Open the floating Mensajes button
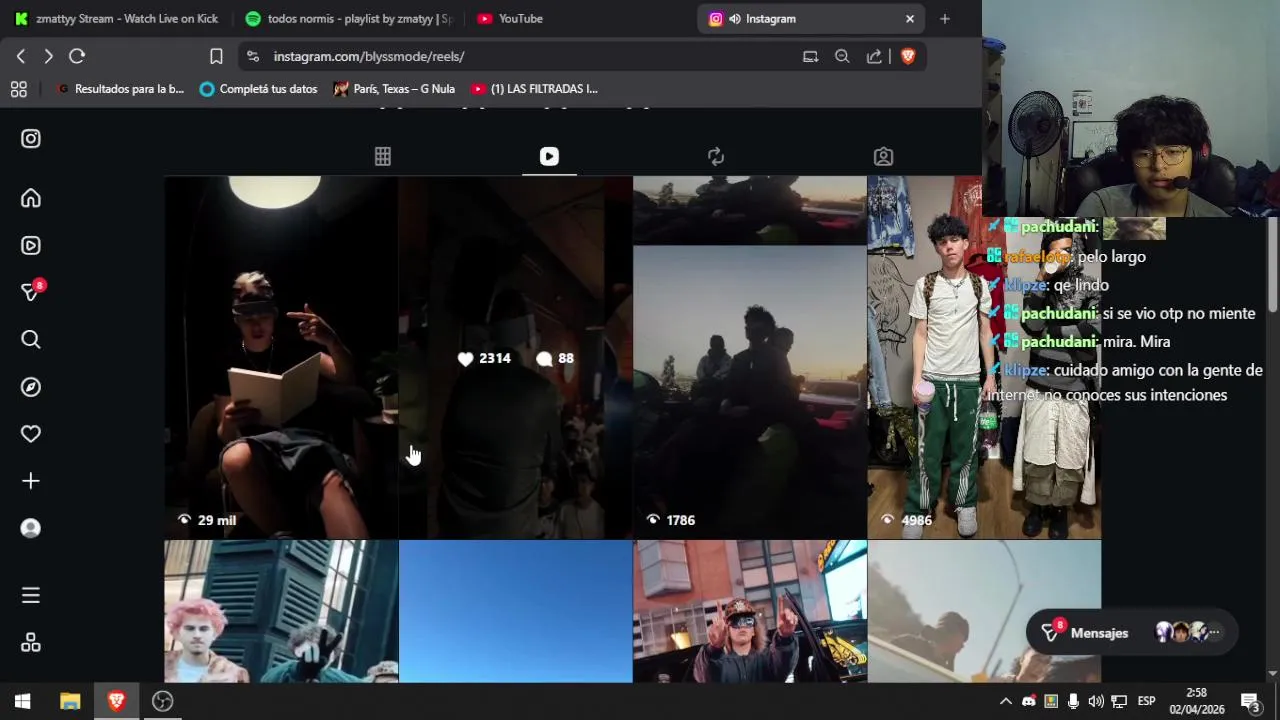The width and height of the screenshot is (1280, 720). point(1131,632)
